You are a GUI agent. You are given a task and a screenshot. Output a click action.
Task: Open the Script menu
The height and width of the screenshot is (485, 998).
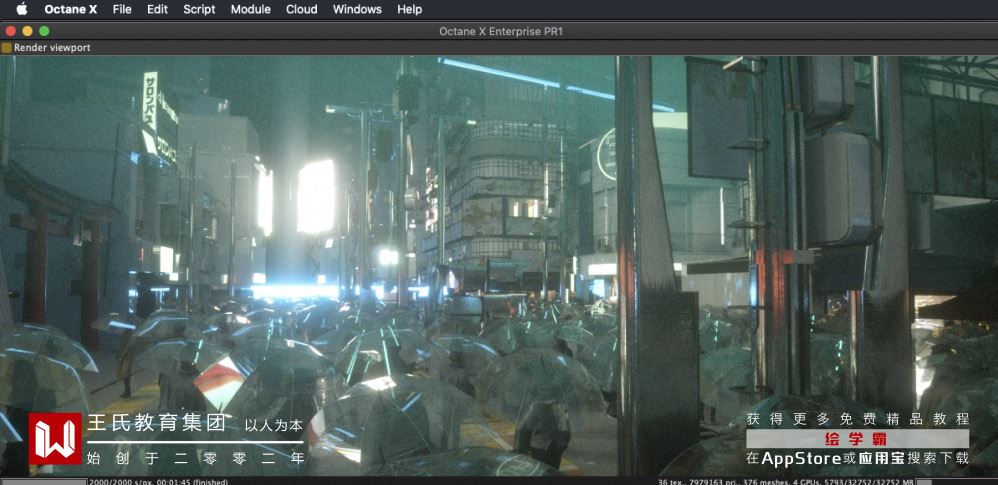[199, 10]
